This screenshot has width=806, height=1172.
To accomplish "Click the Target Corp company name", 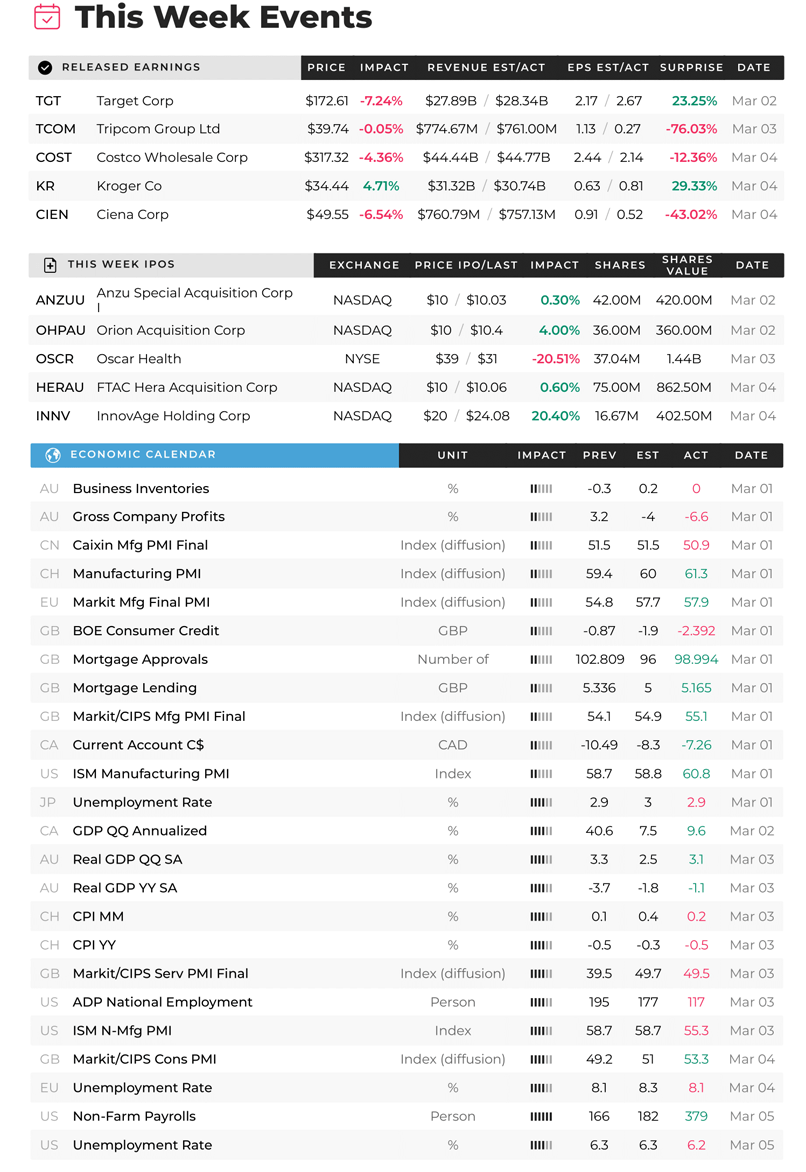I will point(135,101).
